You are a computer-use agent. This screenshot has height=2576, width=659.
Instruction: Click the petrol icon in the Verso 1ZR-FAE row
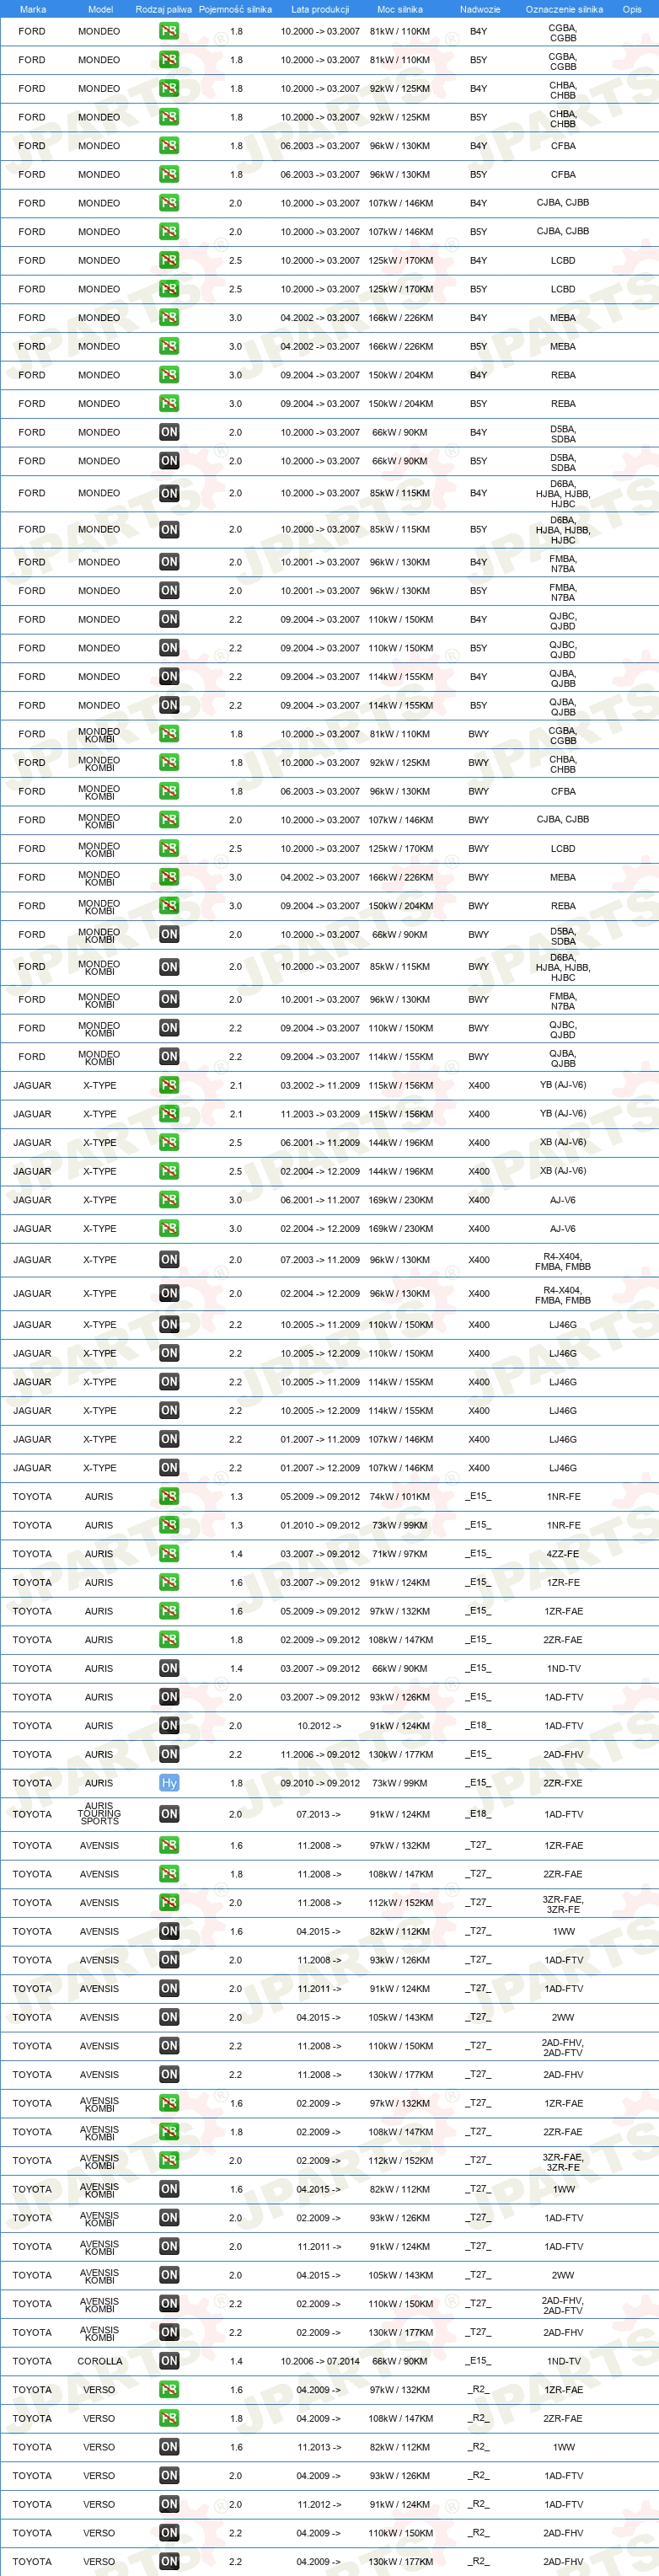[x=169, y=2390]
